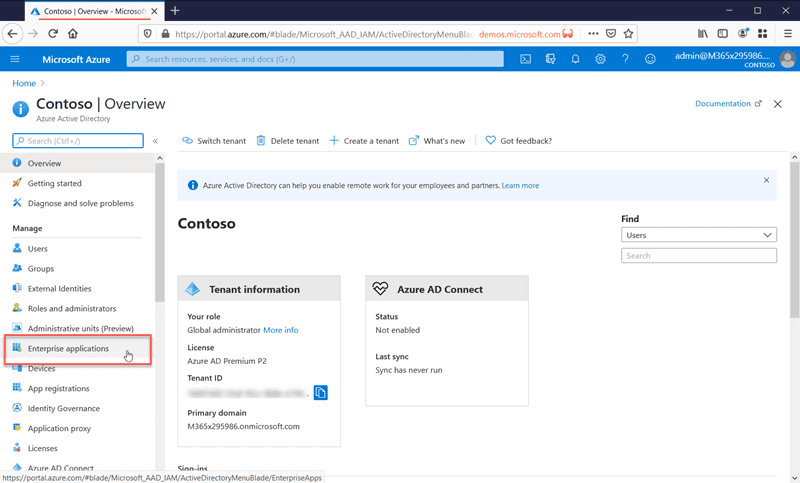The width and height of the screenshot is (800, 483).
Task: Click Switch tenant in the toolbar
Action: coord(214,141)
